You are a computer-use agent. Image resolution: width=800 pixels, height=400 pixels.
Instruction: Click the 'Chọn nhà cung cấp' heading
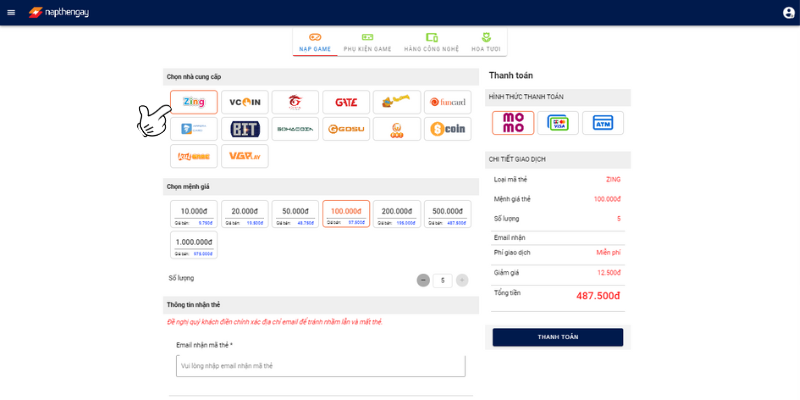[x=194, y=77]
